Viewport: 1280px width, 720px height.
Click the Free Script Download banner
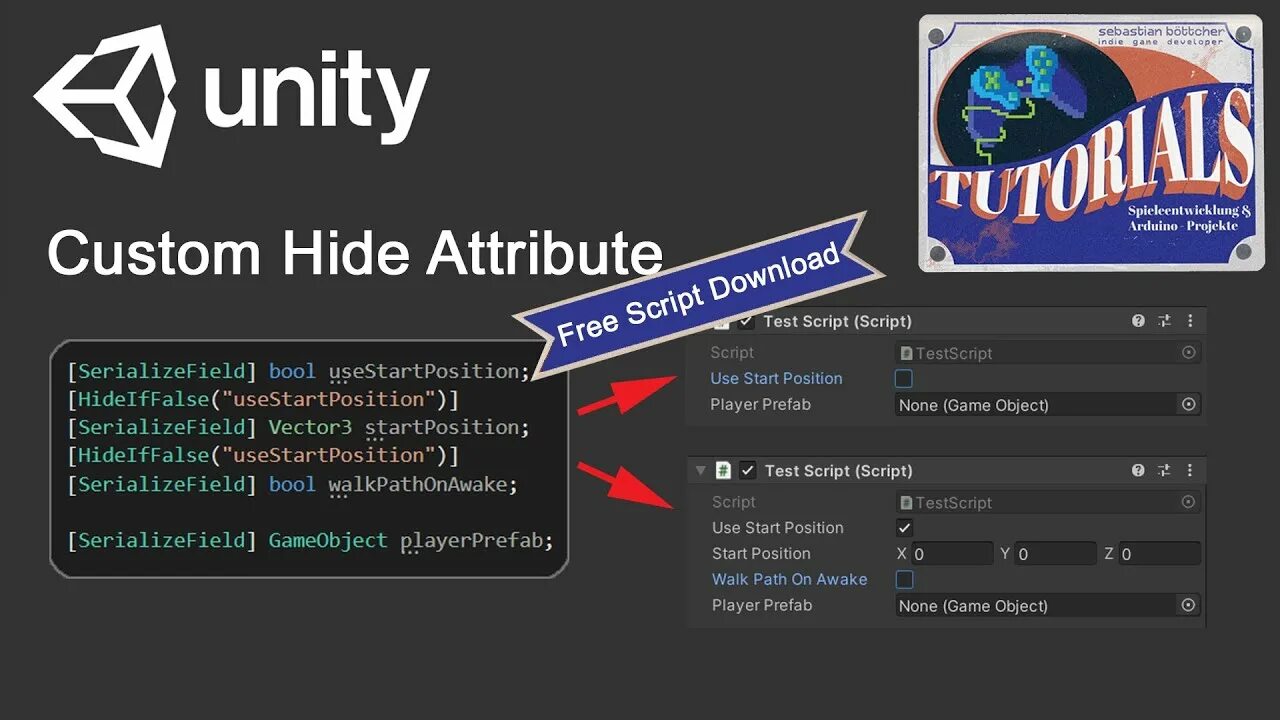tap(698, 295)
